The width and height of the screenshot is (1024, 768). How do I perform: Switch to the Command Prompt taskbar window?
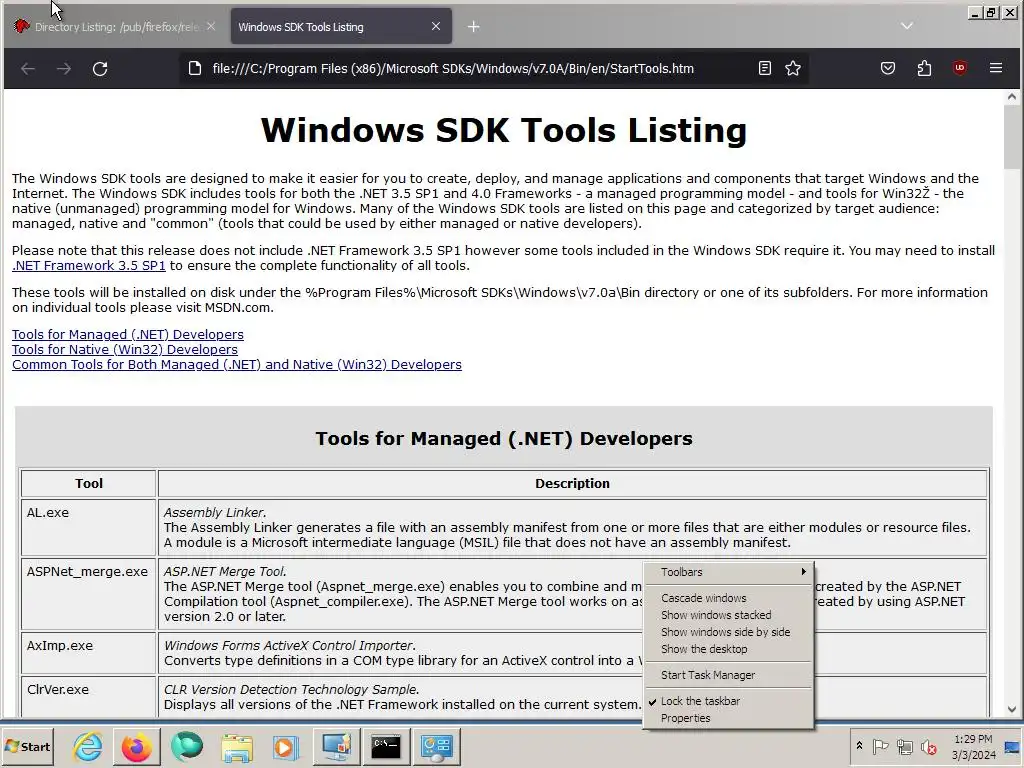click(386, 746)
